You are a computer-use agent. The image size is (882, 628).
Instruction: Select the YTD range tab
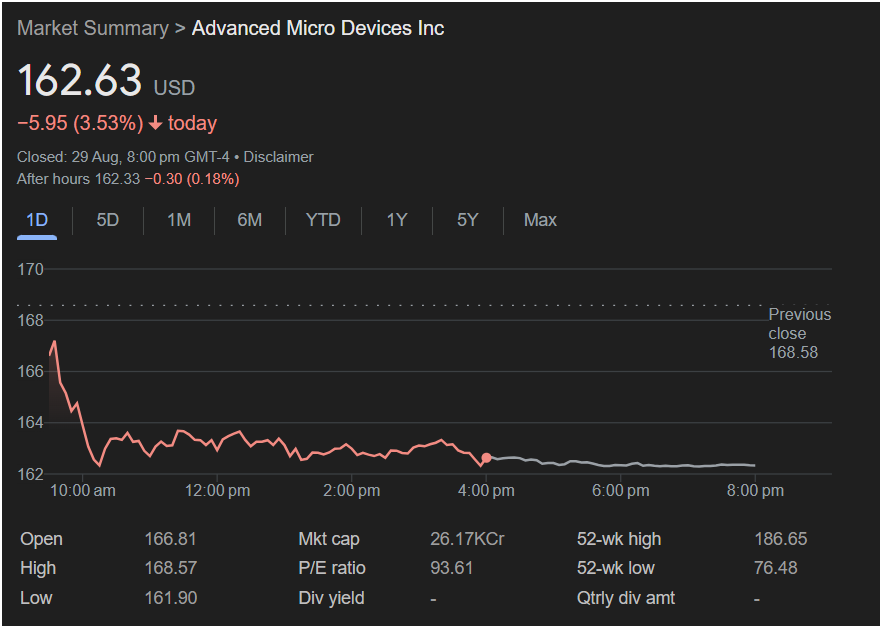[323, 220]
